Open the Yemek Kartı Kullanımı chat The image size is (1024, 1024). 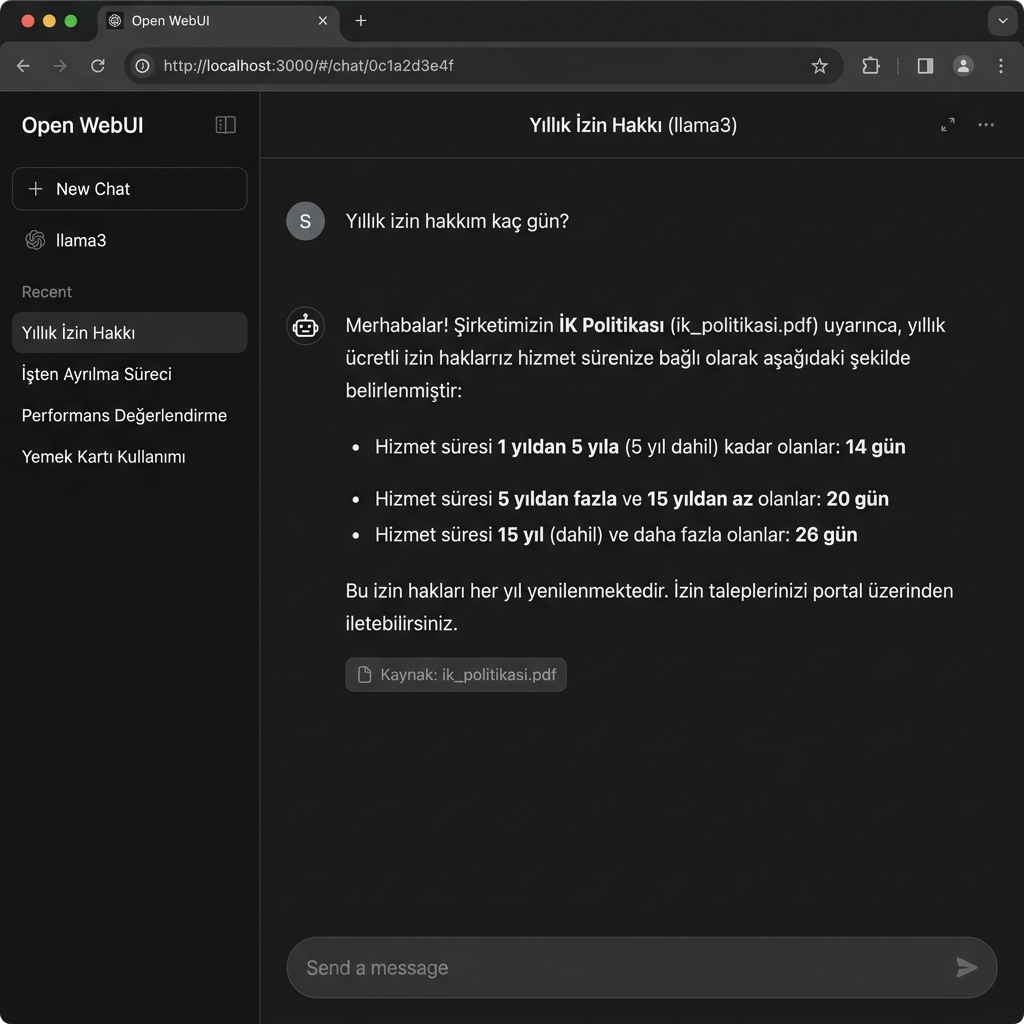click(x=129, y=456)
